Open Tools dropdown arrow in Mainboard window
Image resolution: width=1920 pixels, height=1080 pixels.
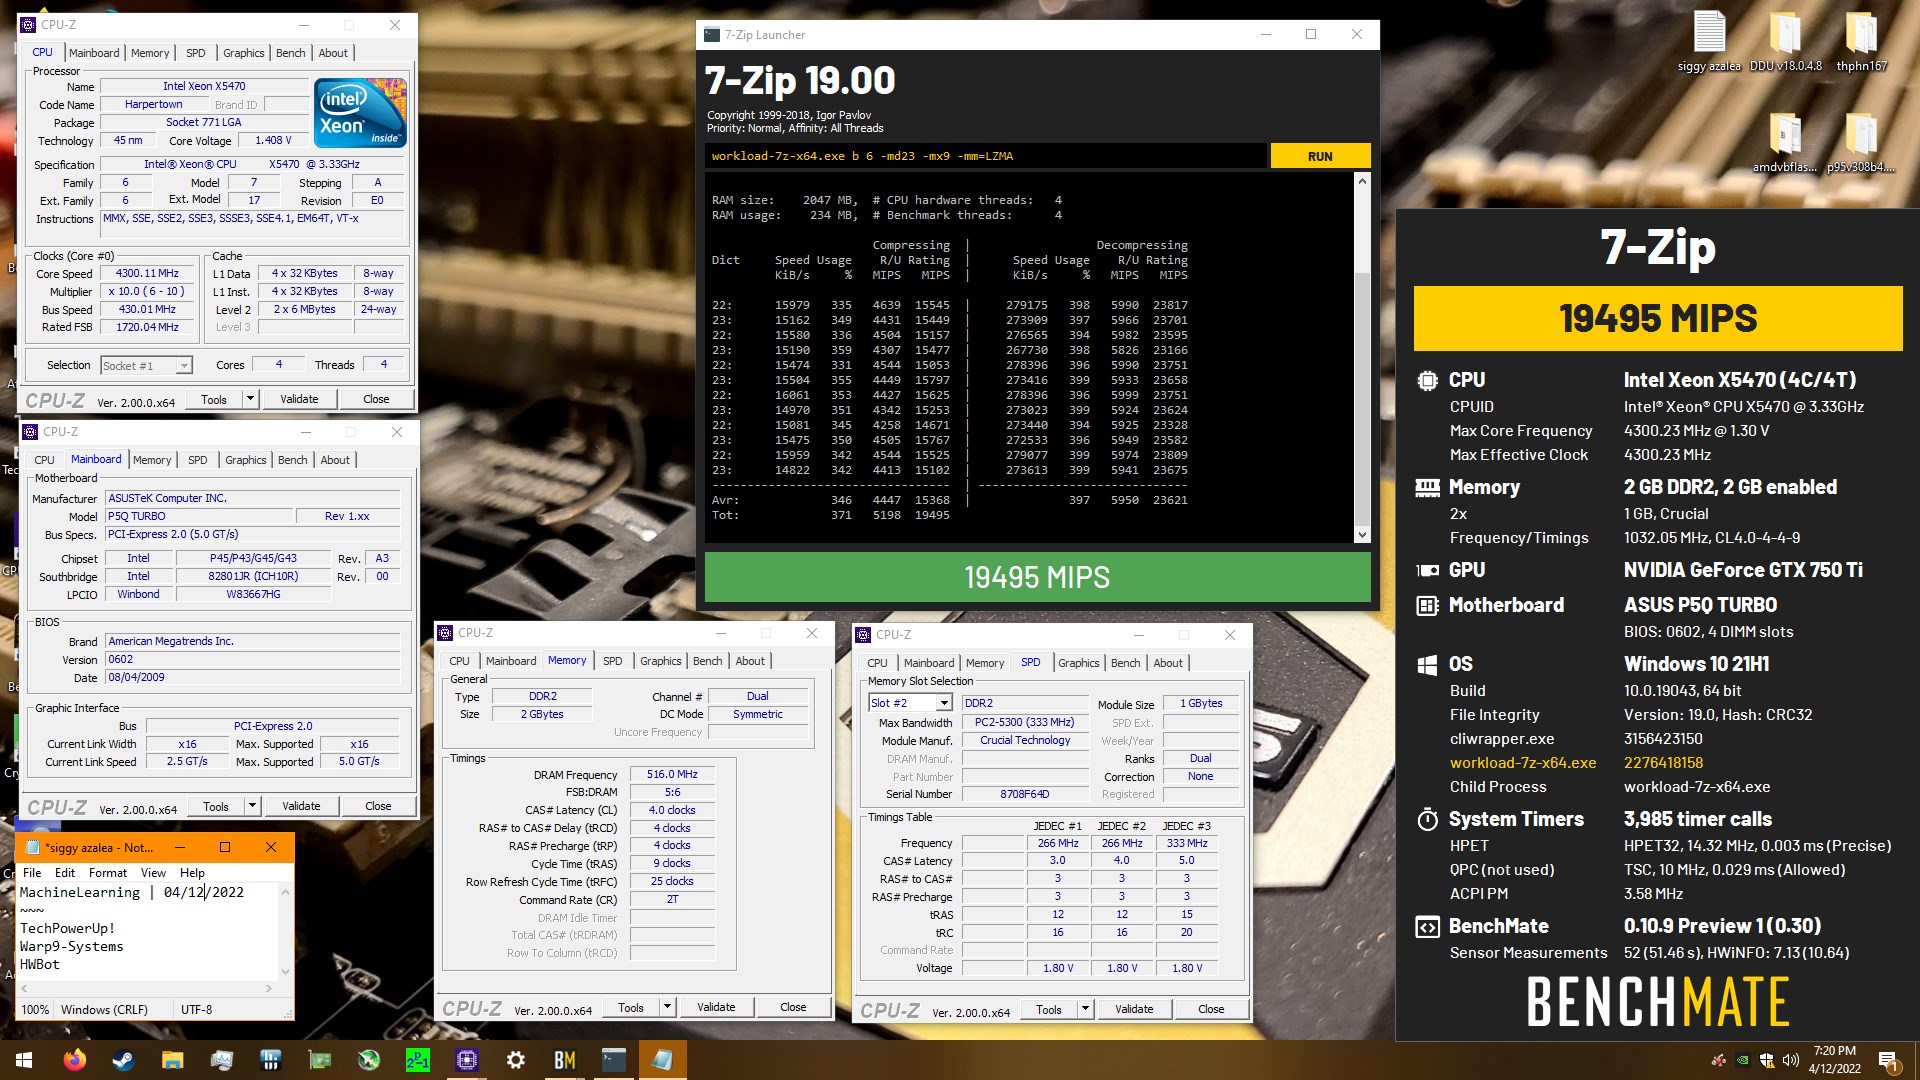(252, 806)
